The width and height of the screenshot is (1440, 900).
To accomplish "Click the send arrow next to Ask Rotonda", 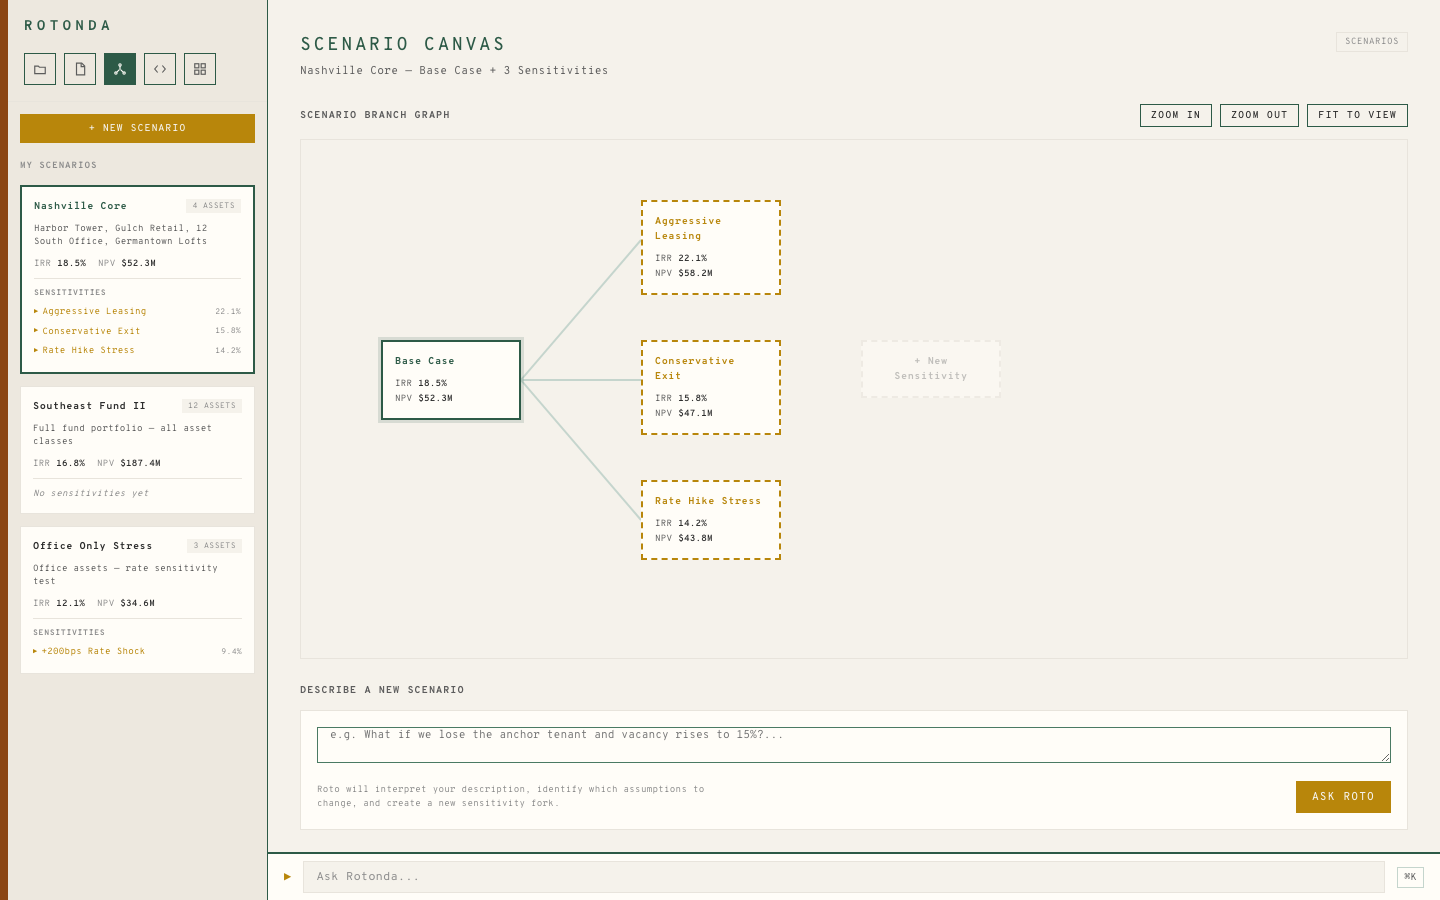I will tap(288, 877).
